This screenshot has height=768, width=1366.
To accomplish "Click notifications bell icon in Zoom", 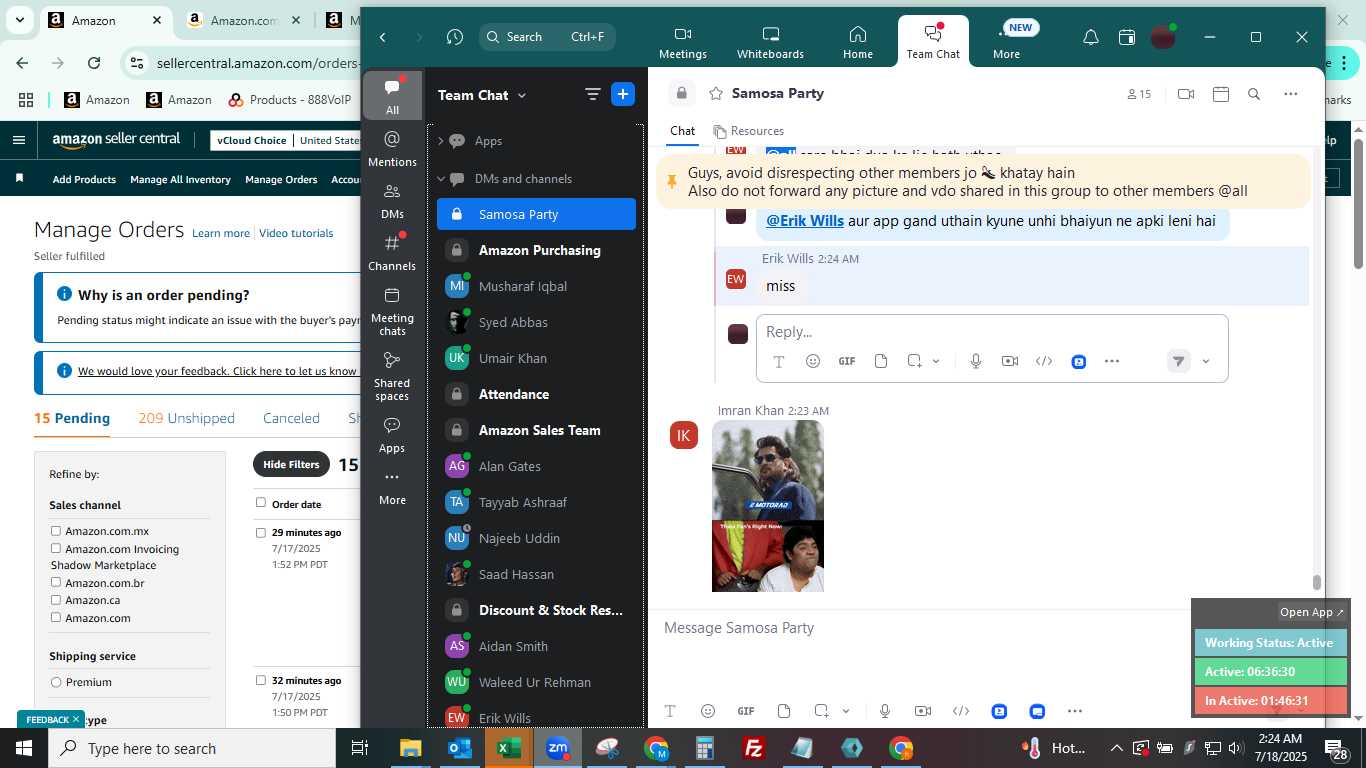I will click(1091, 37).
